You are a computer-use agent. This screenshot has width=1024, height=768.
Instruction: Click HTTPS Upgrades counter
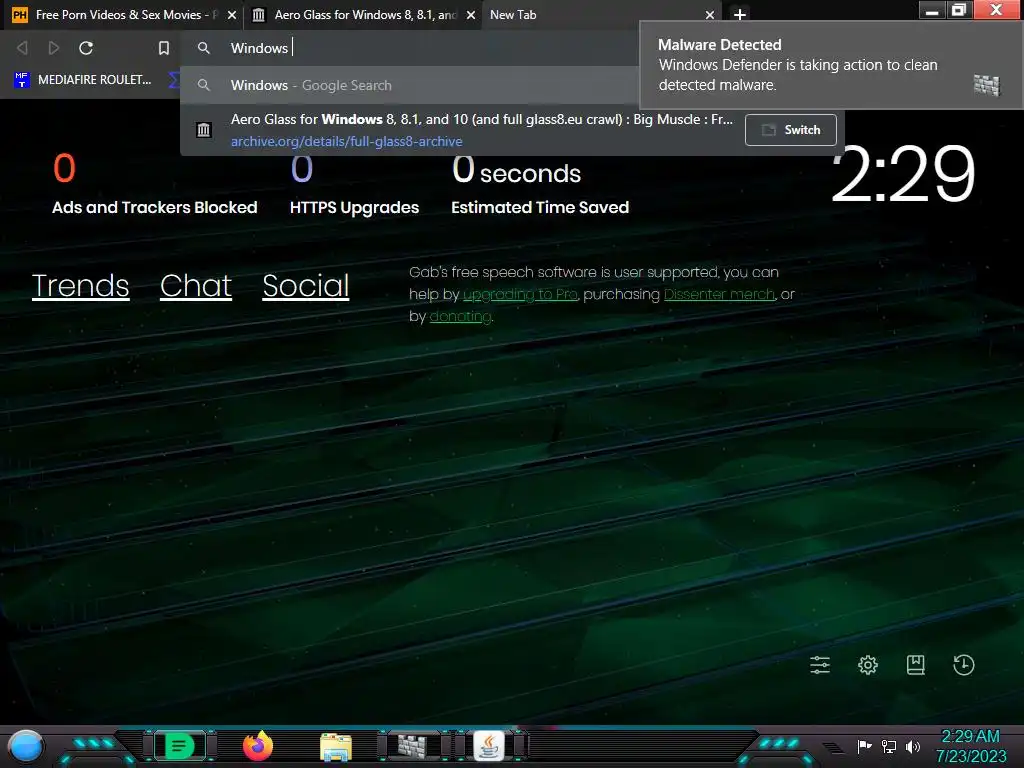(355, 184)
